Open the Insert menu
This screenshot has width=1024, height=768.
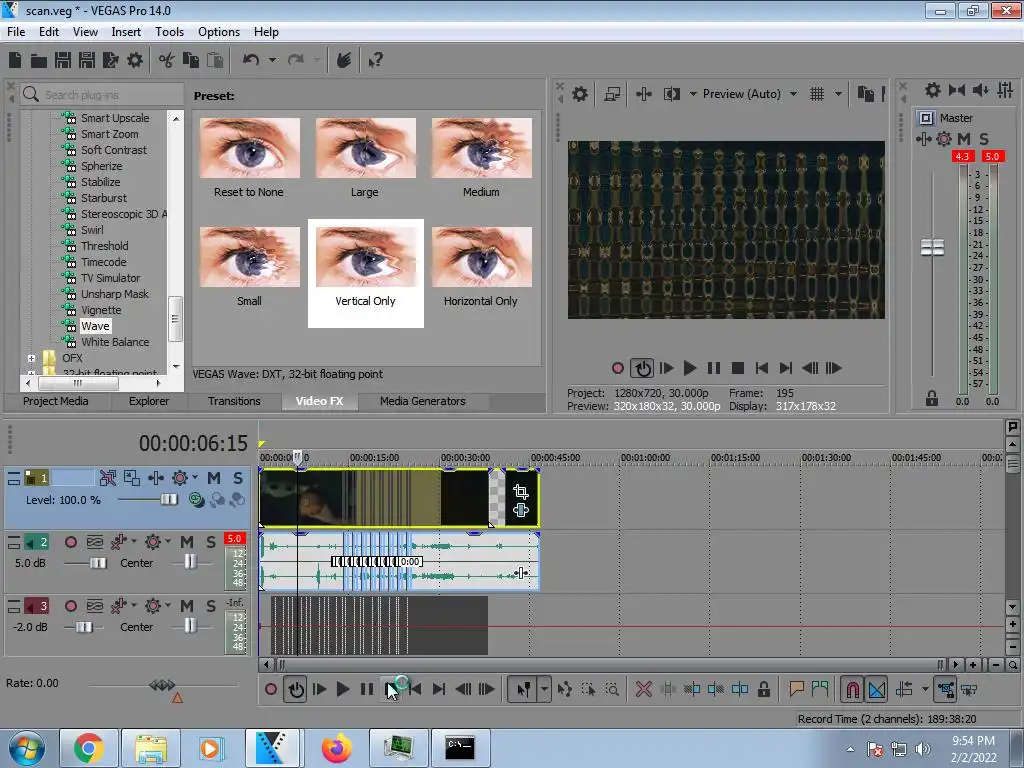coord(126,31)
